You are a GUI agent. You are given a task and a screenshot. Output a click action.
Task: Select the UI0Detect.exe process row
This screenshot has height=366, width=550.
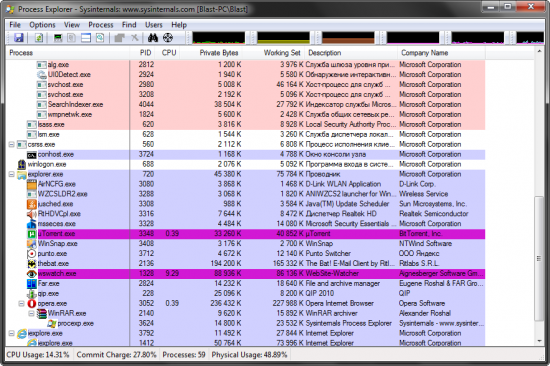pos(246,74)
